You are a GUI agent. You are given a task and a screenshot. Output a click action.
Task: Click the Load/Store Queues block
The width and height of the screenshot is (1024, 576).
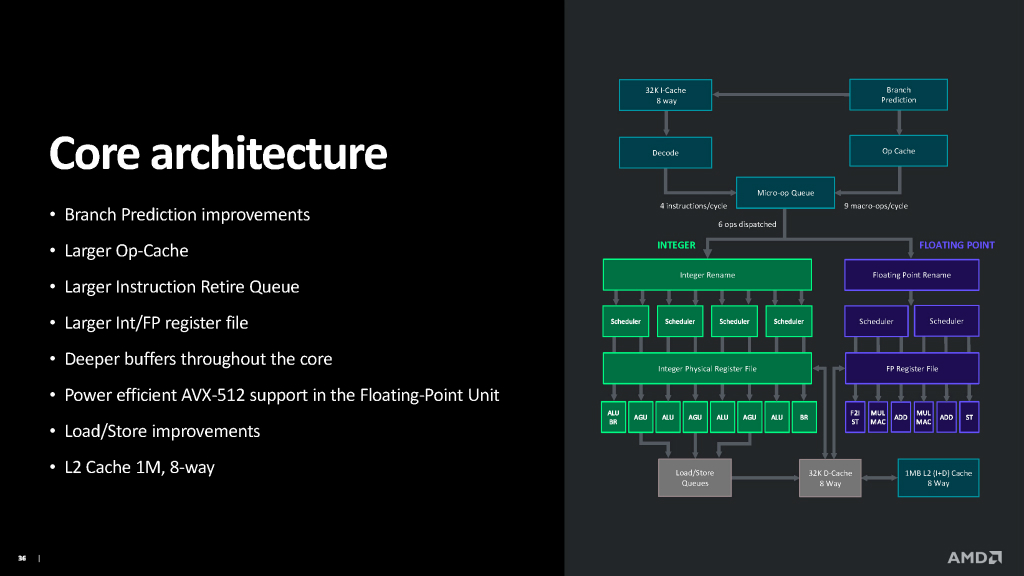point(695,478)
